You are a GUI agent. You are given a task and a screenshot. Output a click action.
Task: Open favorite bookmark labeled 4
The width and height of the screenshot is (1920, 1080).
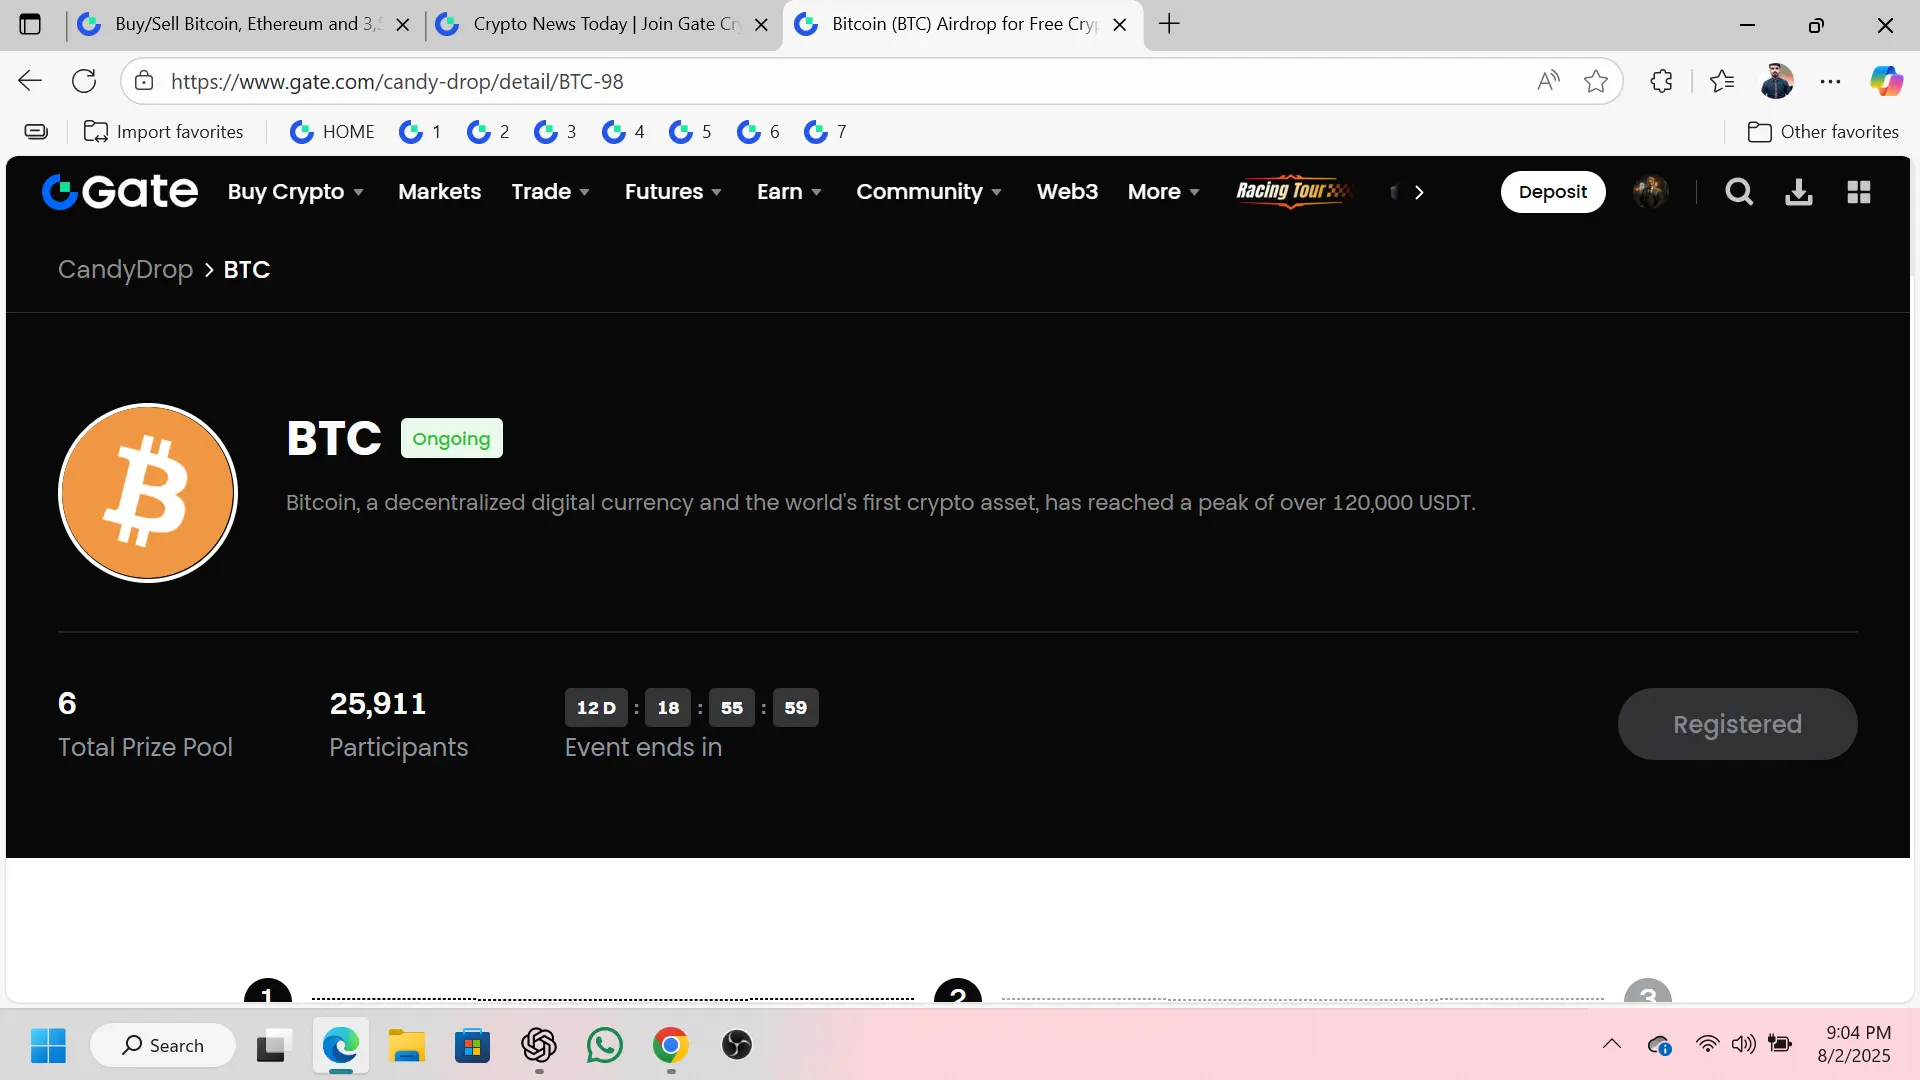point(623,132)
